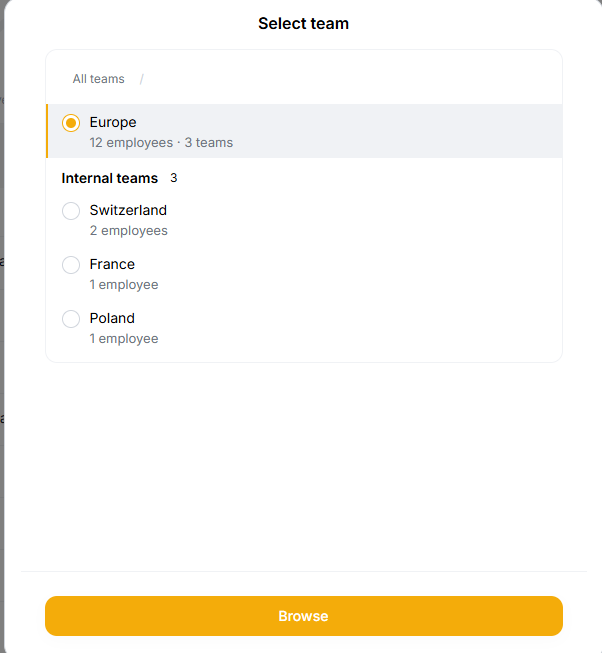Screen dimensions: 602x653
Task: Click the breadcrumb slash separator
Action: pos(142,79)
